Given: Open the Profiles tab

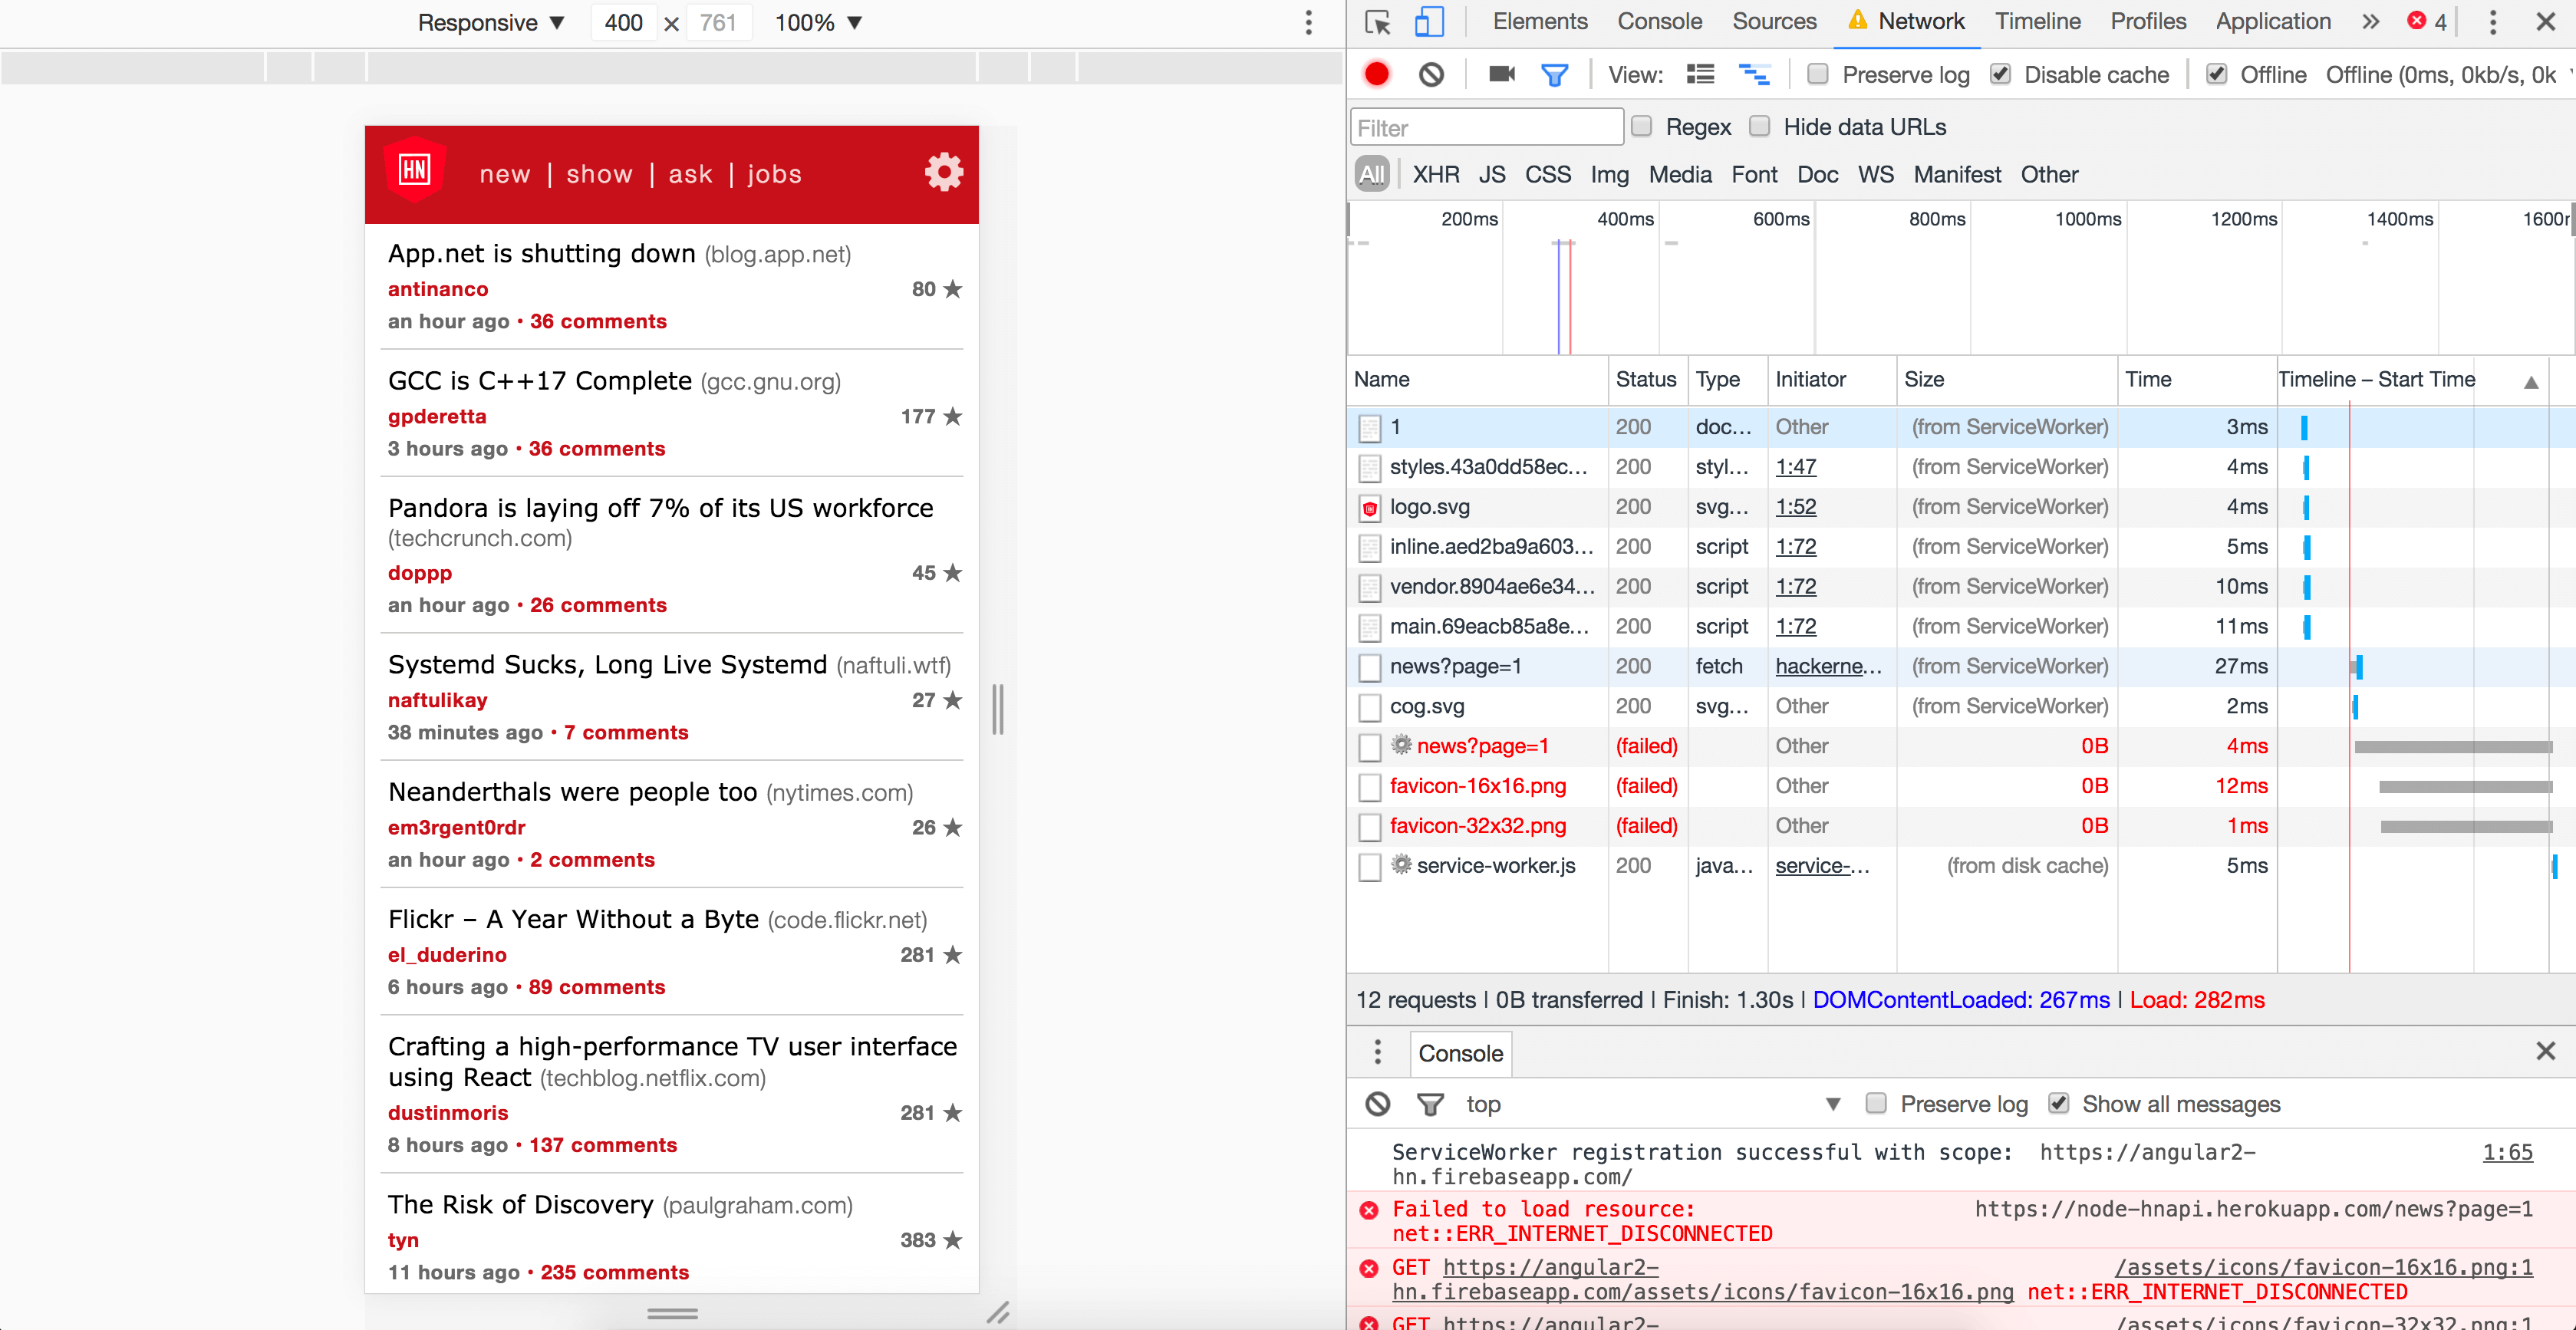Looking at the screenshot, I should pyautogui.click(x=2148, y=21).
